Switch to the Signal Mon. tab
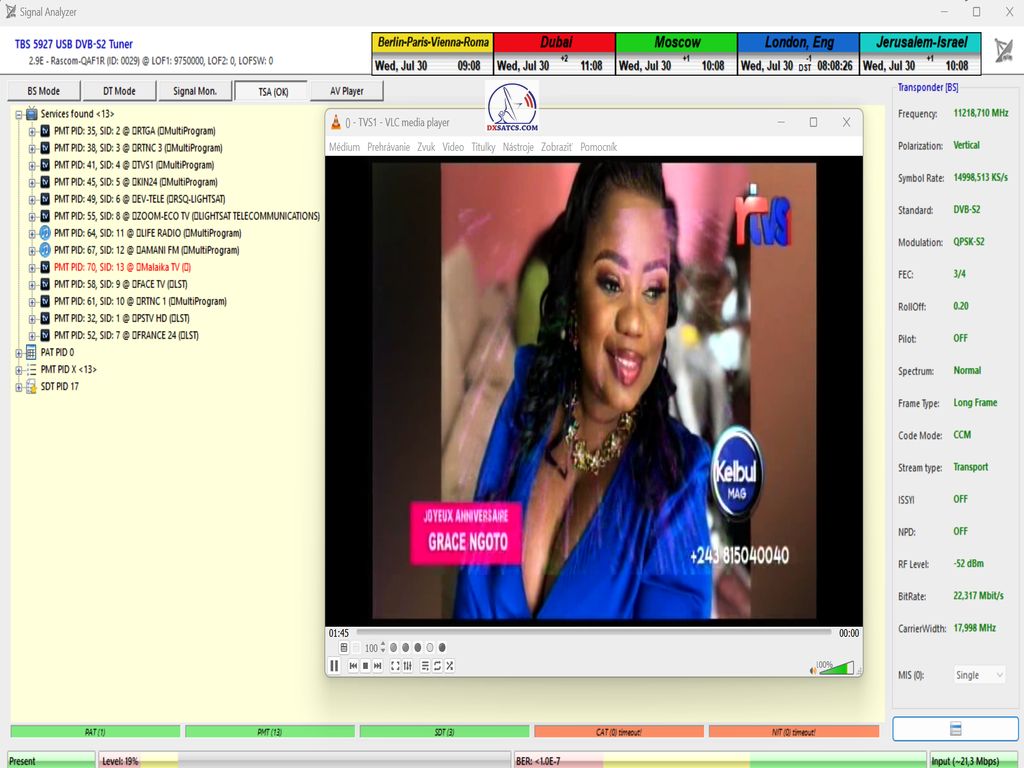1024x768 pixels. coord(194,91)
